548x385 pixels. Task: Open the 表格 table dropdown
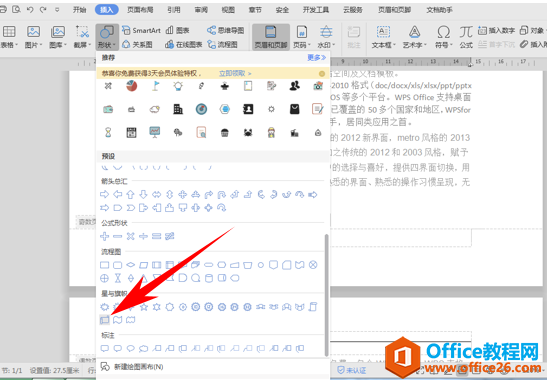(9, 37)
